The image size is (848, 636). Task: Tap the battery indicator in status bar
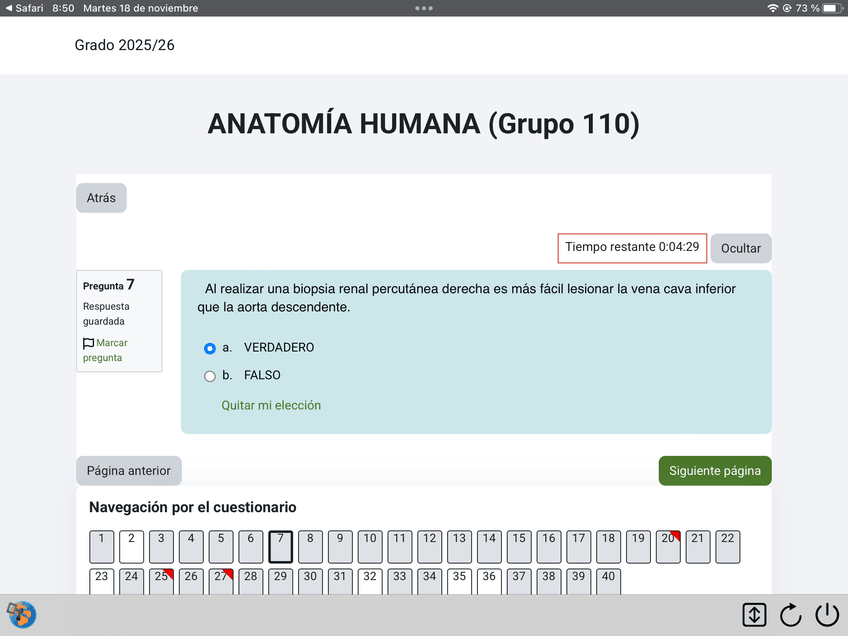coord(831,8)
